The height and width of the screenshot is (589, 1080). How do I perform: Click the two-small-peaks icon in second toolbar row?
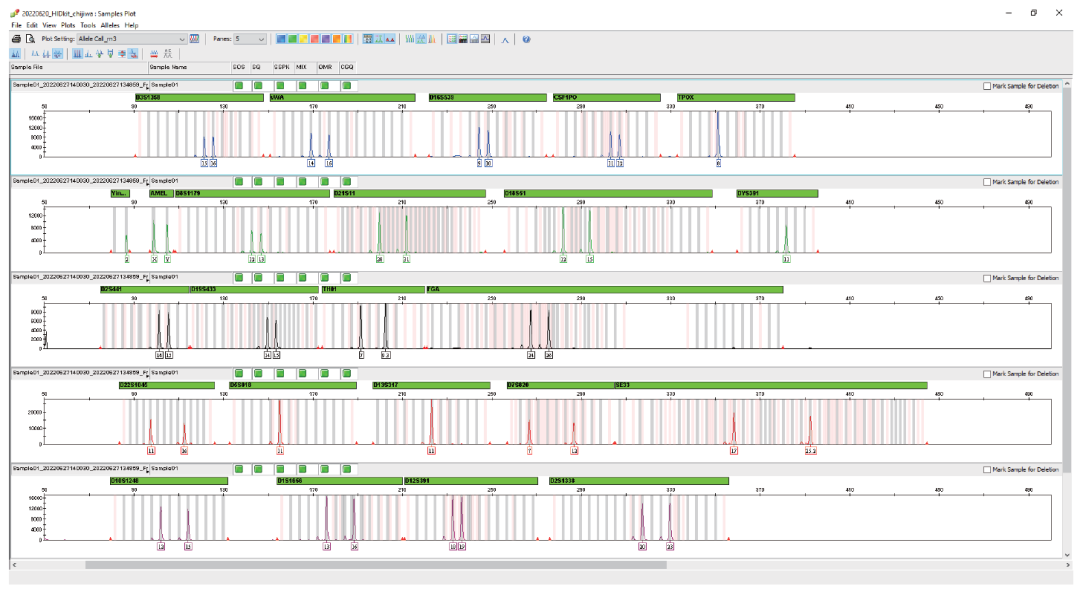tap(35, 53)
